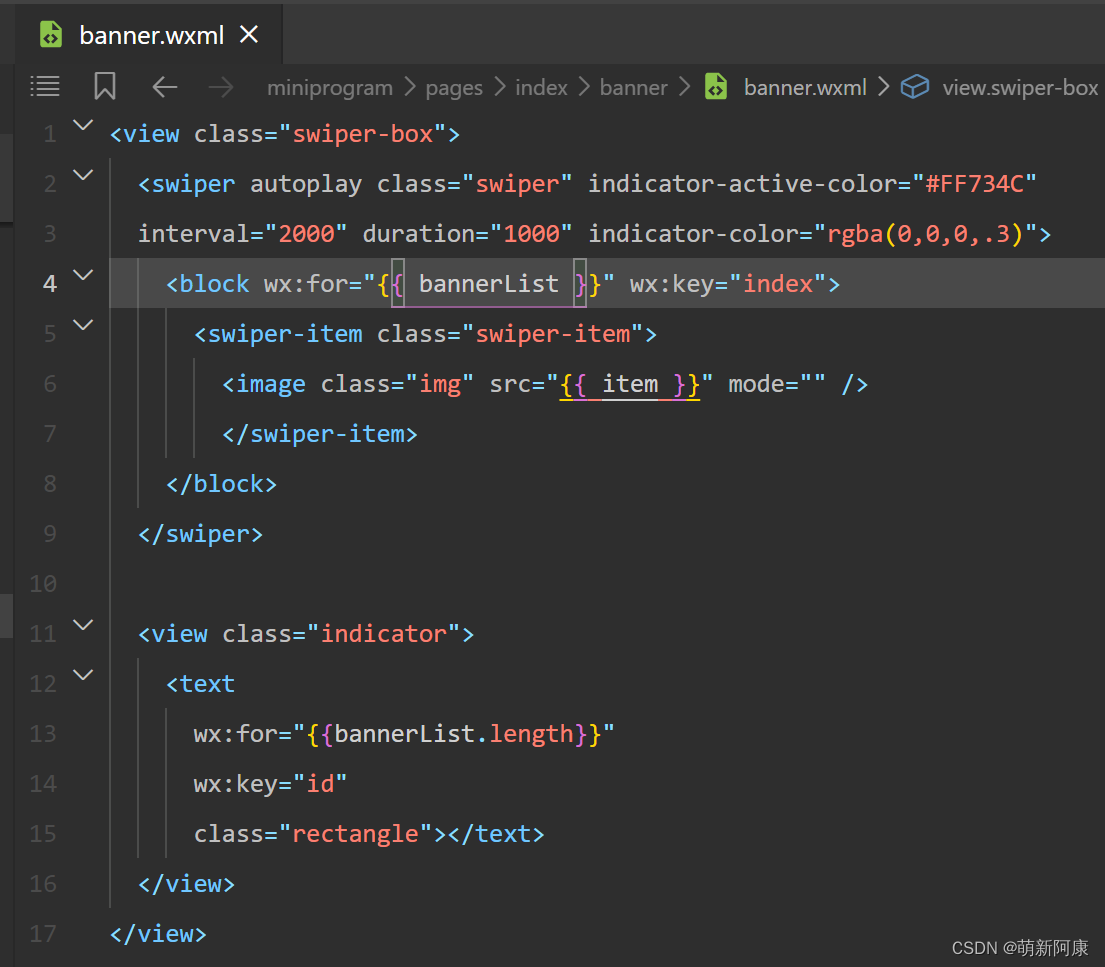Open miniprogram breadcrumb folder
Image resolution: width=1105 pixels, height=967 pixels.
point(330,87)
